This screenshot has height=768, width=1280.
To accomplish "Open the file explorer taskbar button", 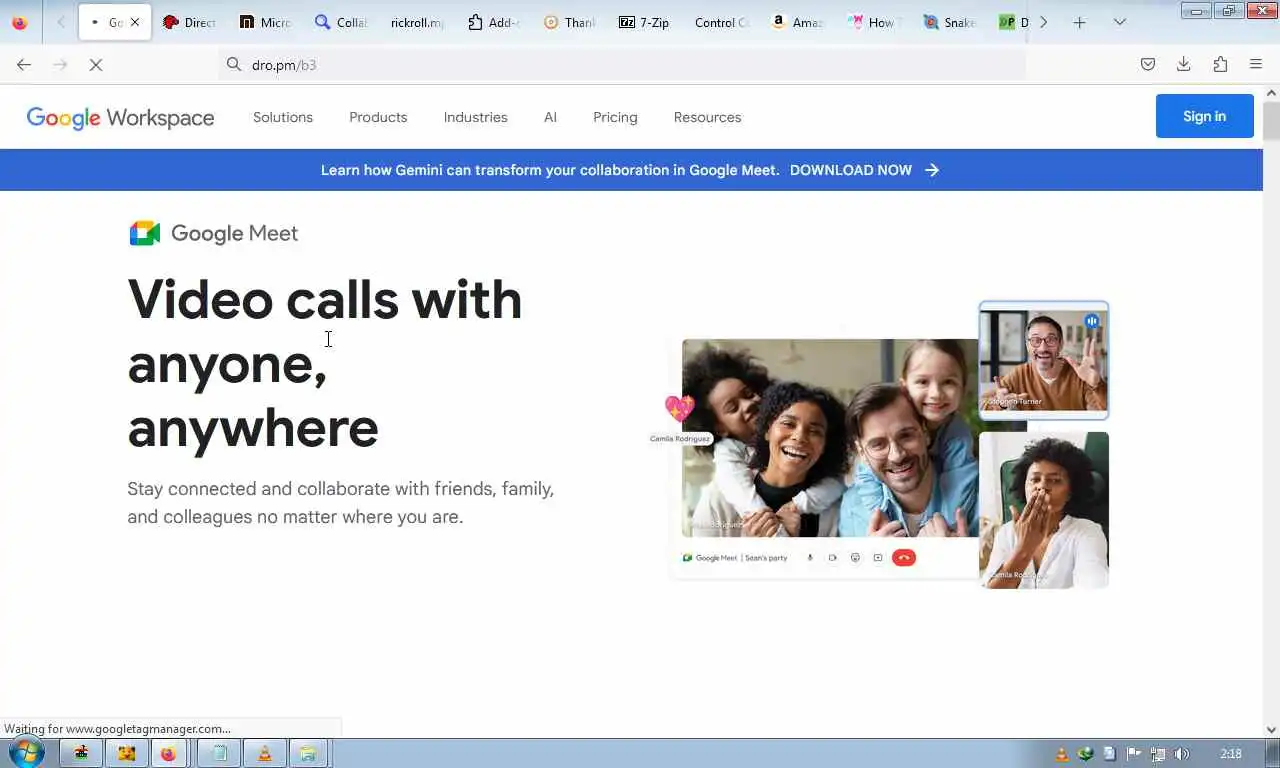I will tap(309, 753).
